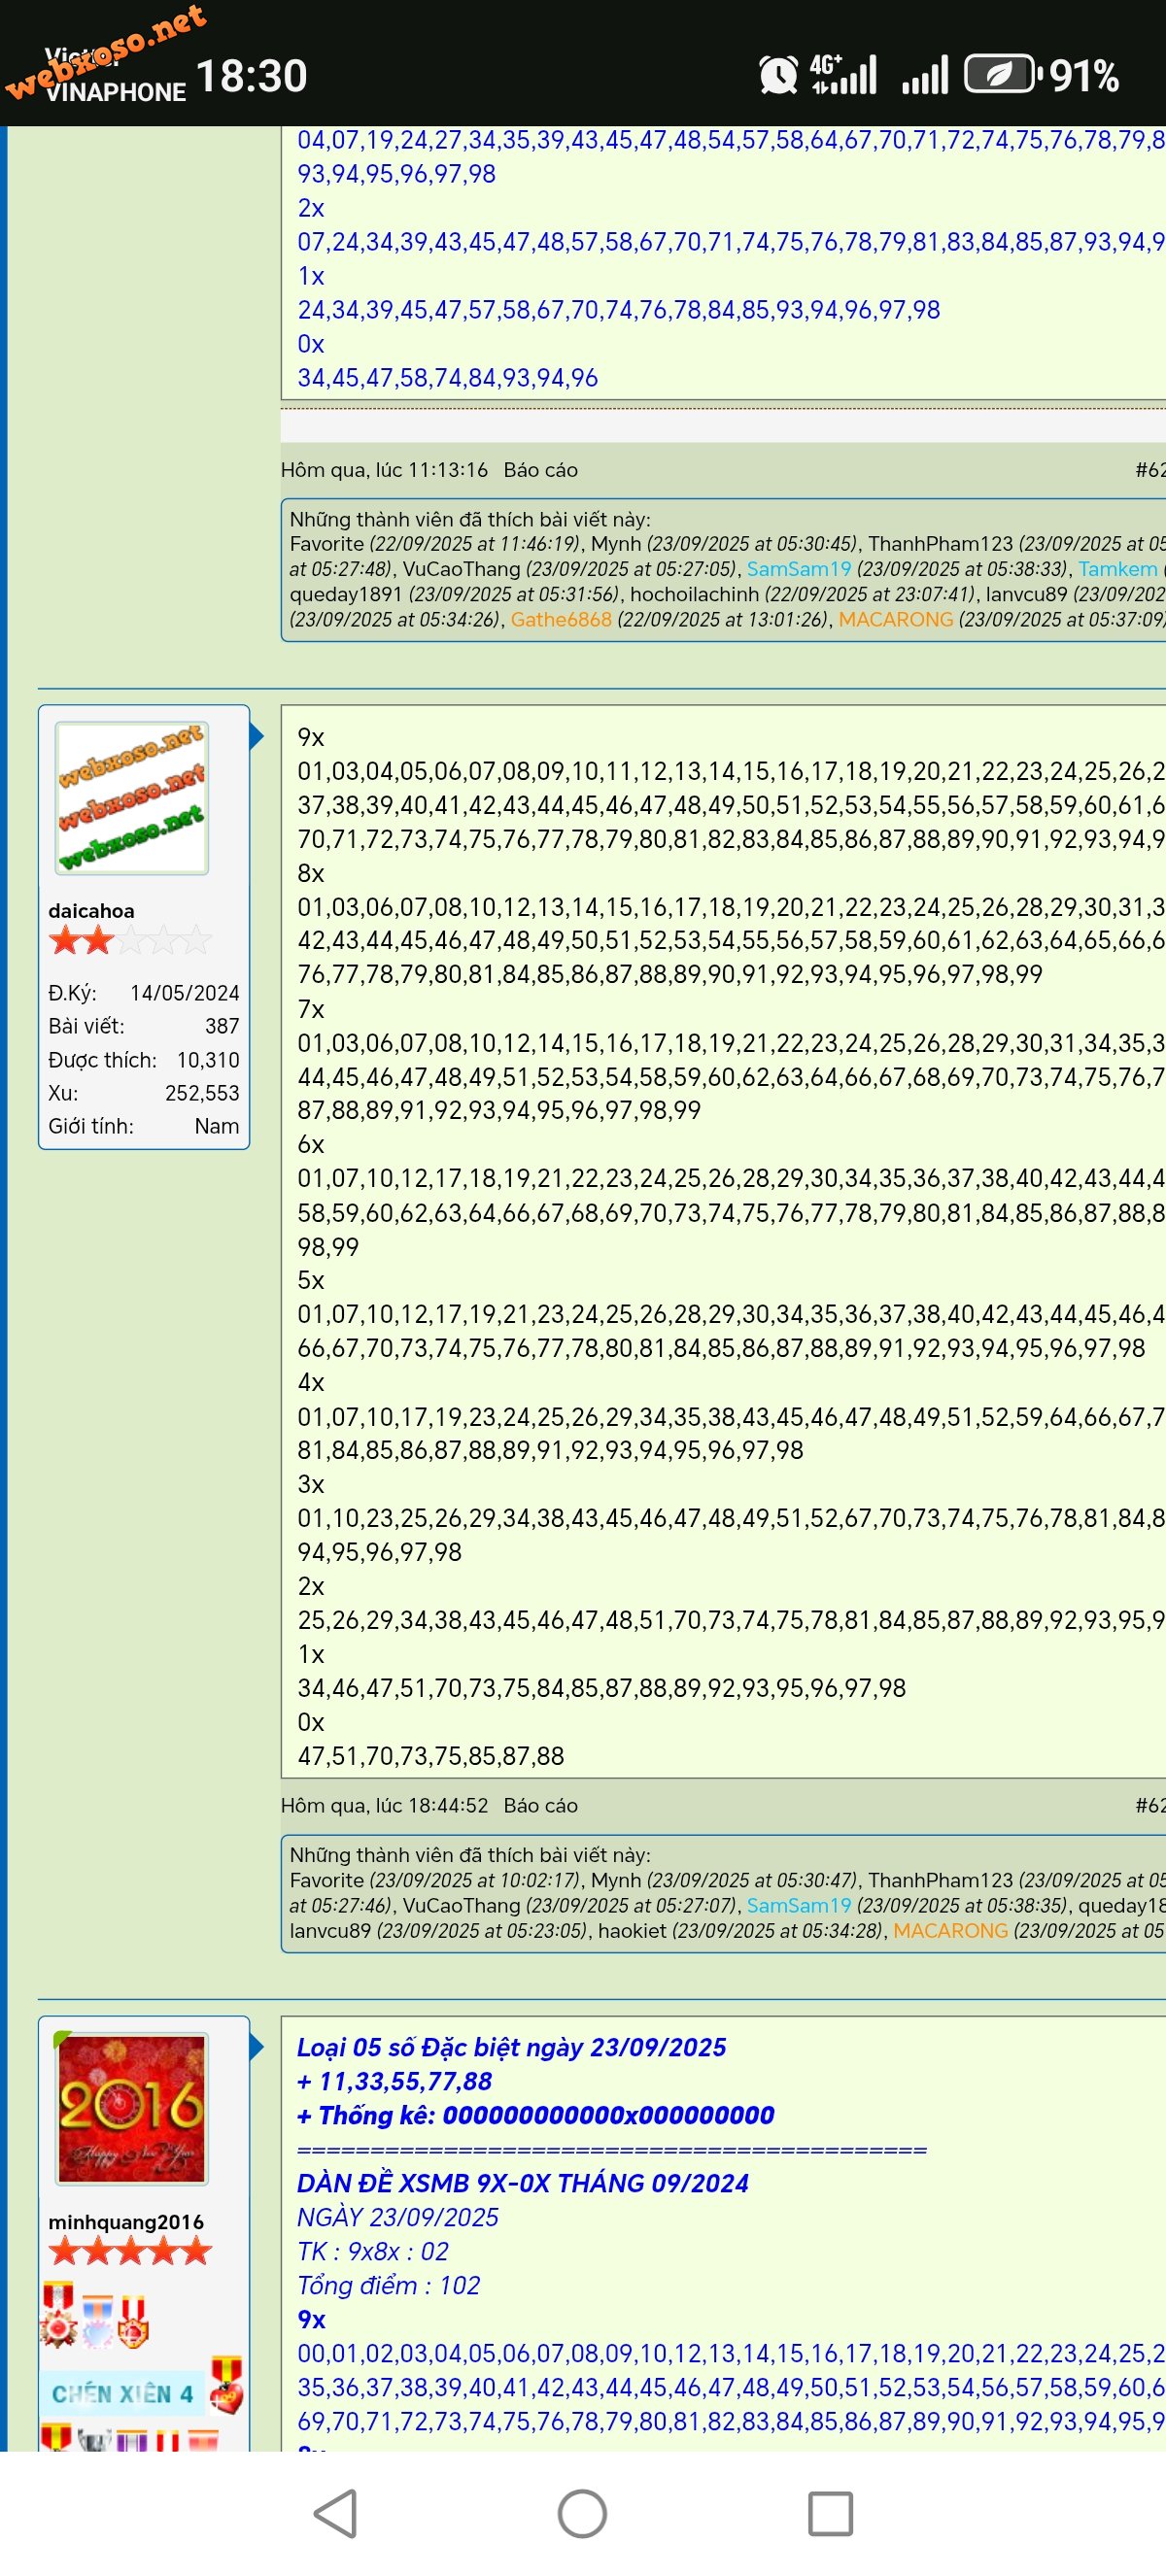Open Gathe6868 profile link
The width and height of the screenshot is (1166, 2576).
coord(560,619)
